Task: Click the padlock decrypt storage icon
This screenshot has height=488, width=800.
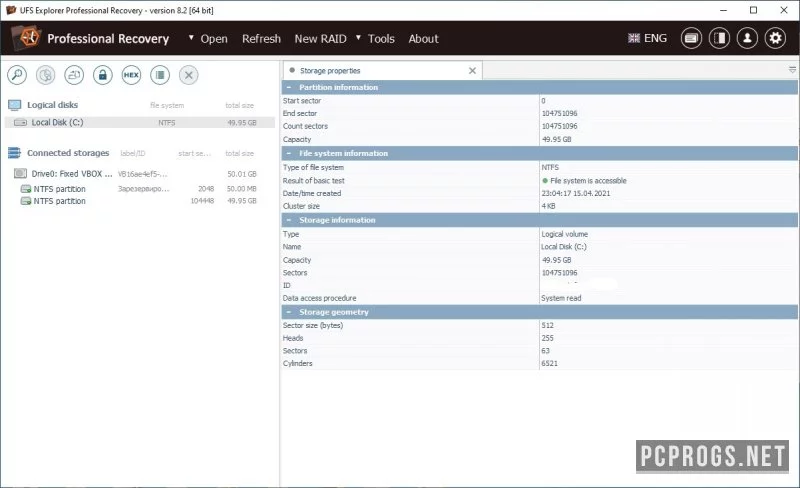Action: pos(103,75)
